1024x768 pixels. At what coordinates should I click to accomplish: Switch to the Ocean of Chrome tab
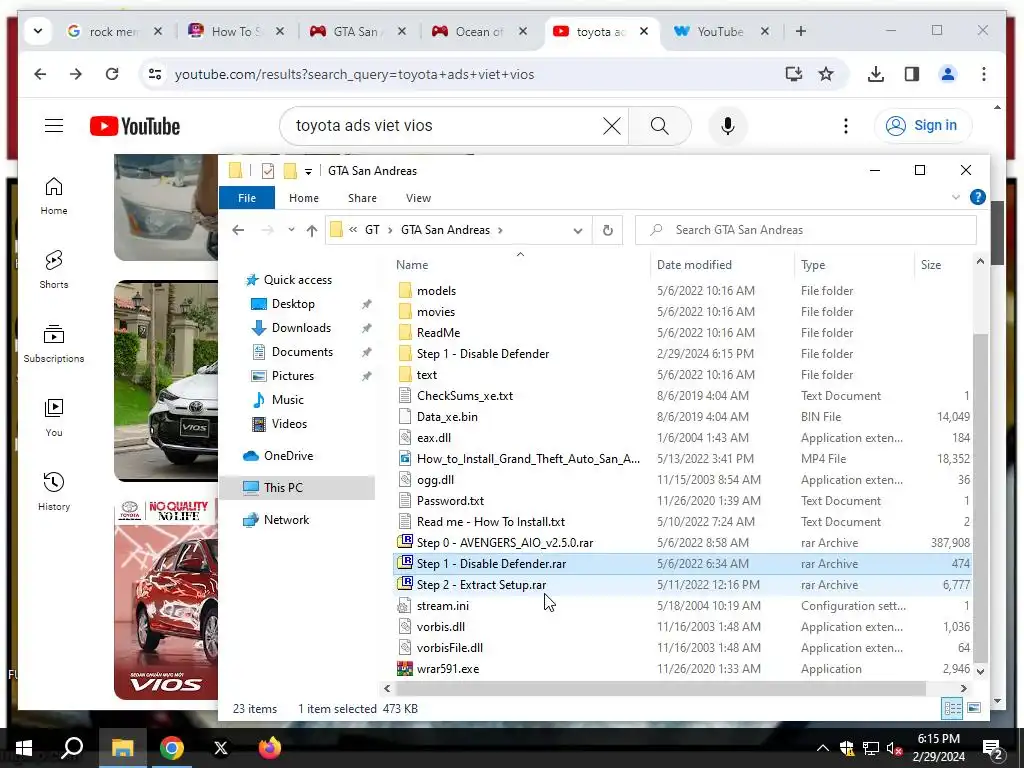click(x=479, y=31)
